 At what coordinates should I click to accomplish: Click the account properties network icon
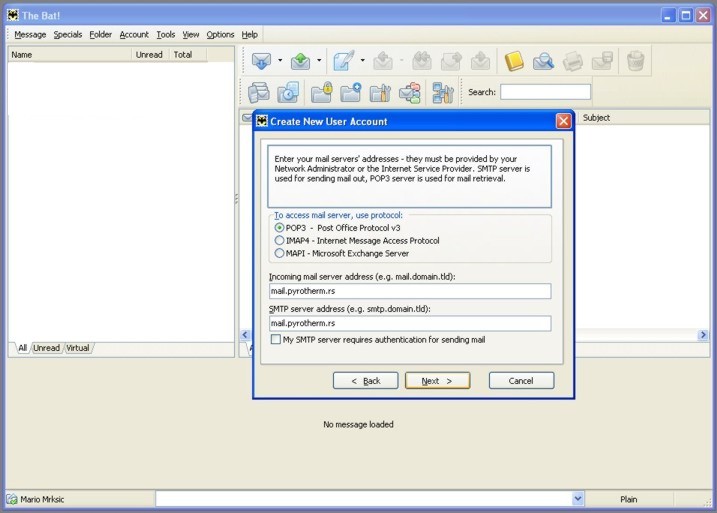[443, 92]
